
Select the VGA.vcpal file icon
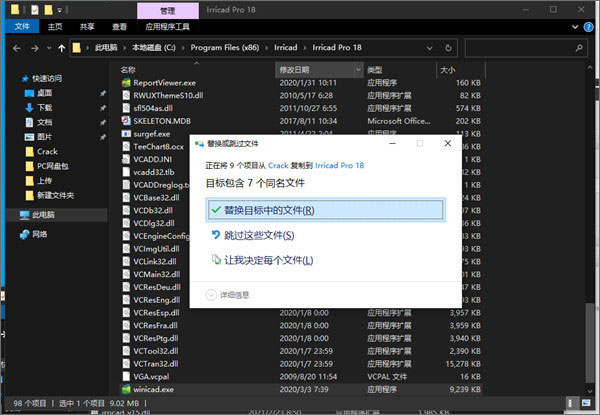click(126, 376)
